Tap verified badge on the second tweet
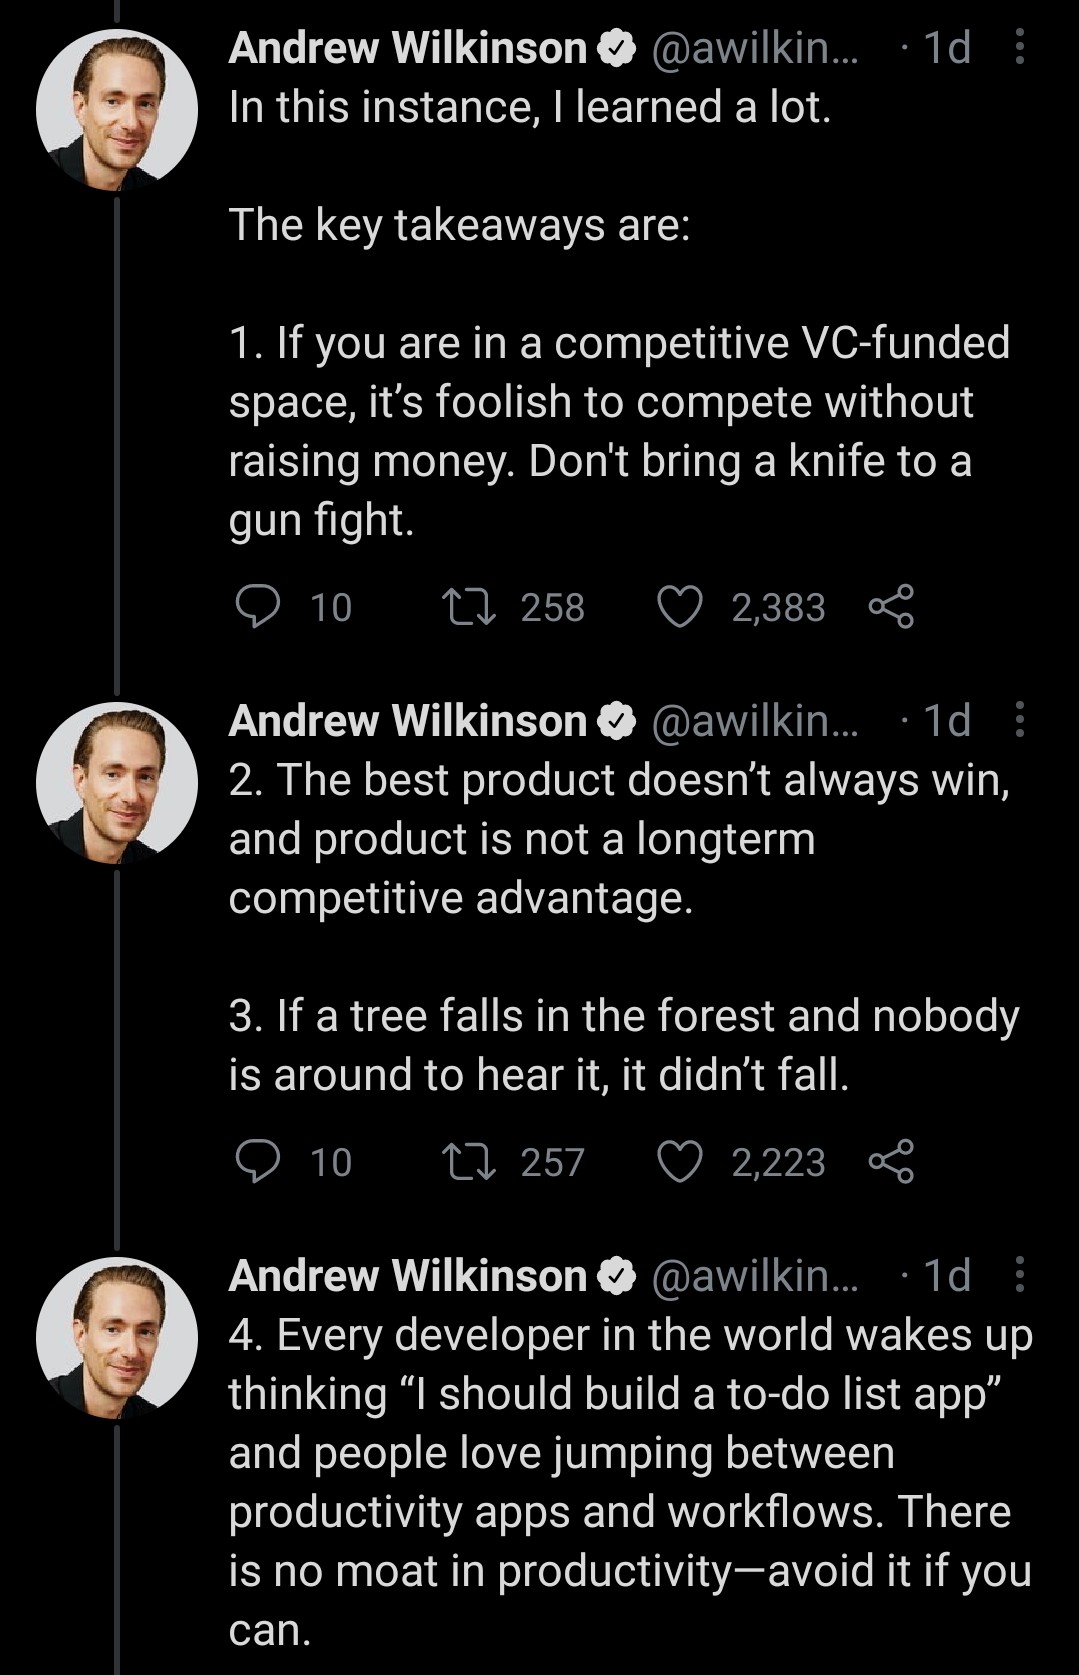 [x=617, y=721]
